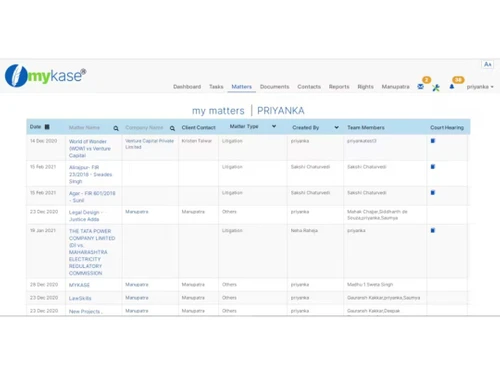Click the mykase logo
500x375 pixels.
46,76
